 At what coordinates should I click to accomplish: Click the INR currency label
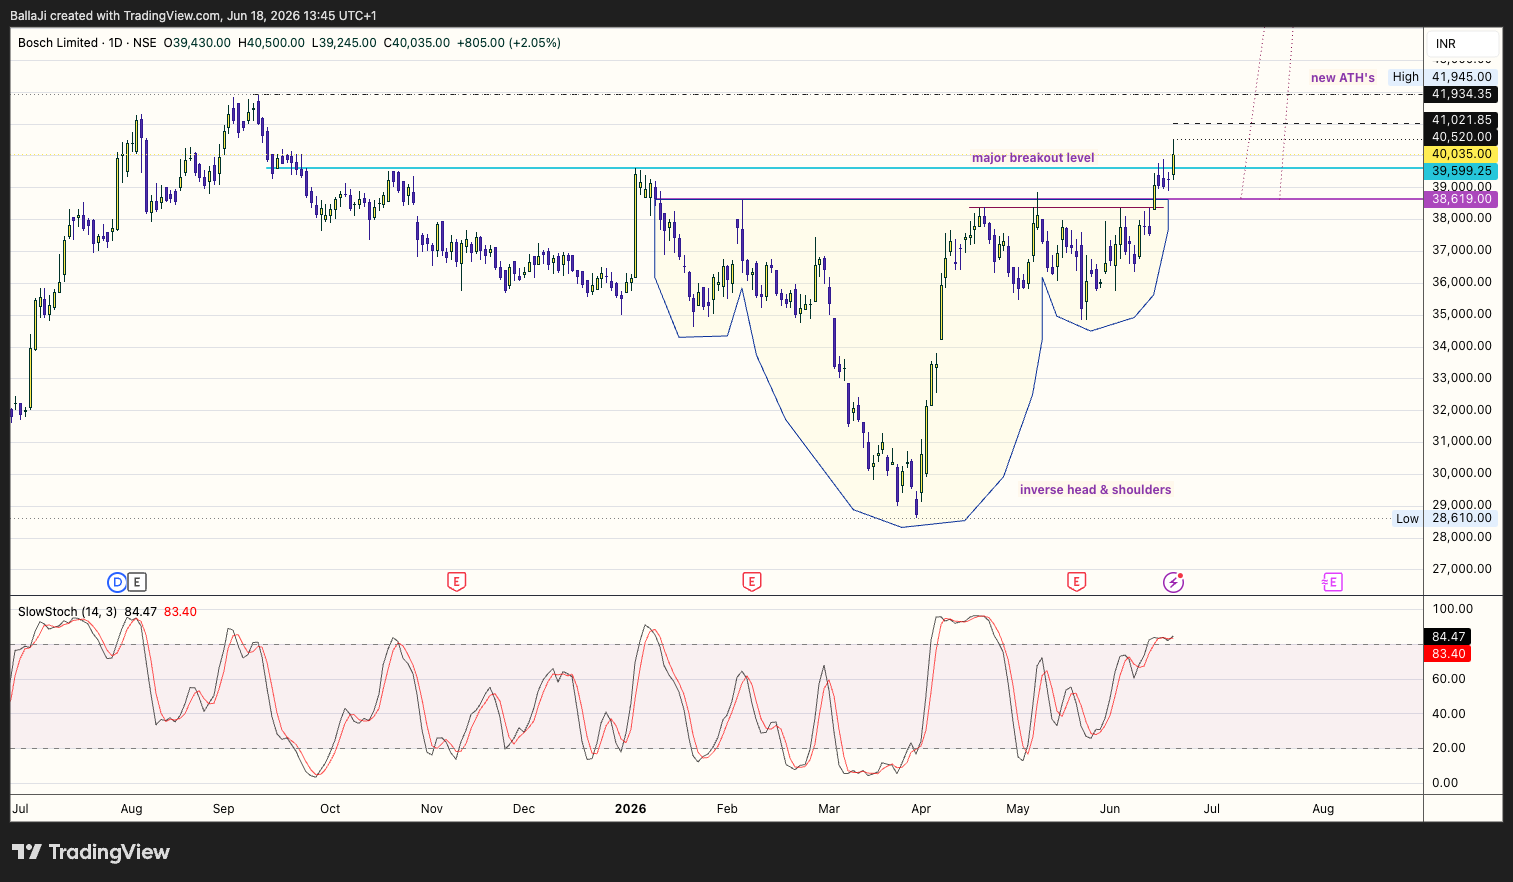pos(1446,44)
